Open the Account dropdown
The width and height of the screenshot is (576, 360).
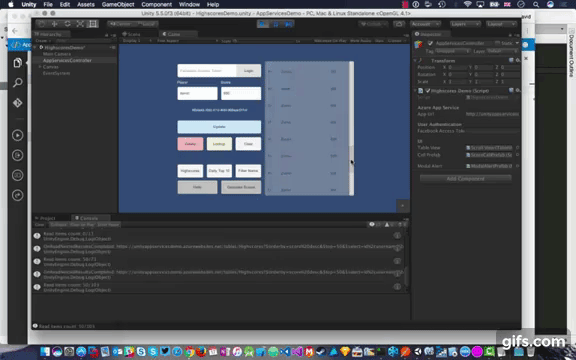pyautogui.click(x=425, y=24)
